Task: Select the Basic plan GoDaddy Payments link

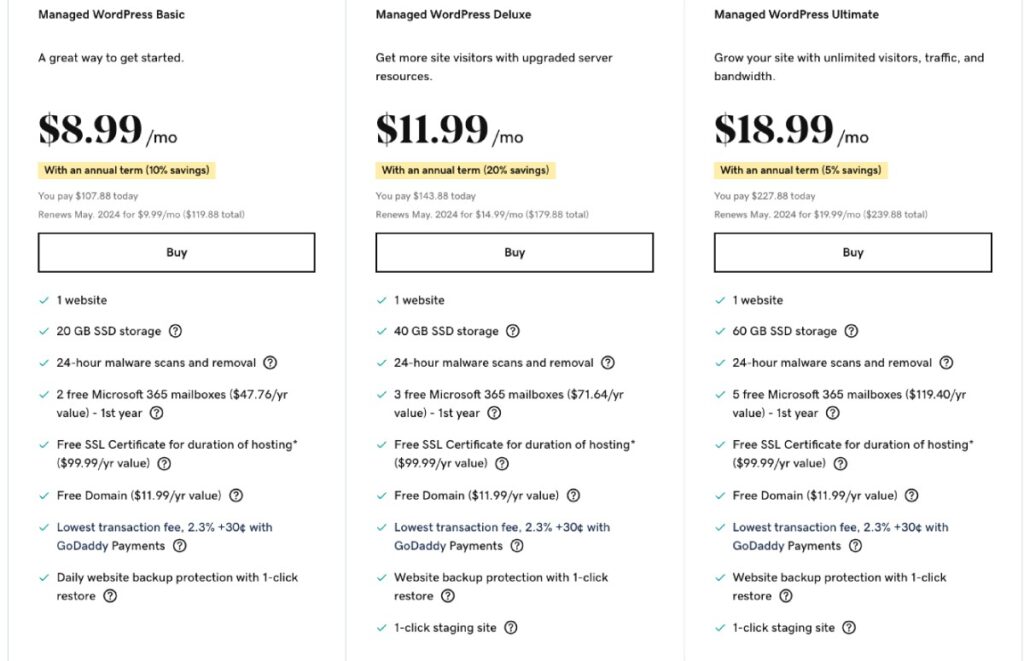Action: tap(109, 546)
